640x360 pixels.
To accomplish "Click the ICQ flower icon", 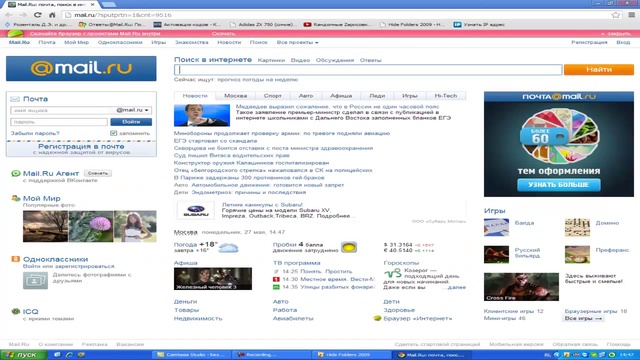I will point(16,311).
